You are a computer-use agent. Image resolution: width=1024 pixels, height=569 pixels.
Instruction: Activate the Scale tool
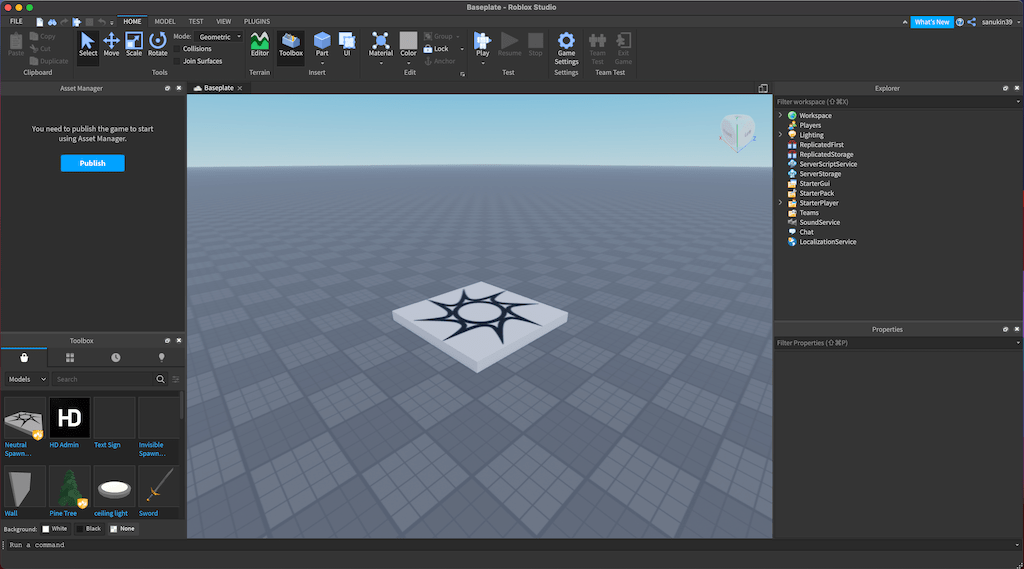click(134, 44)
